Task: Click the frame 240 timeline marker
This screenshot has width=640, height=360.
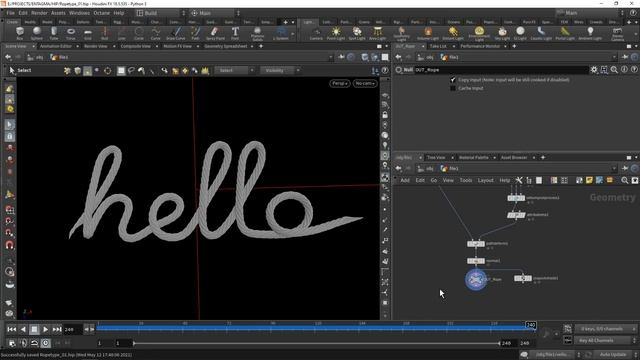Action: [x=531, y=325]
